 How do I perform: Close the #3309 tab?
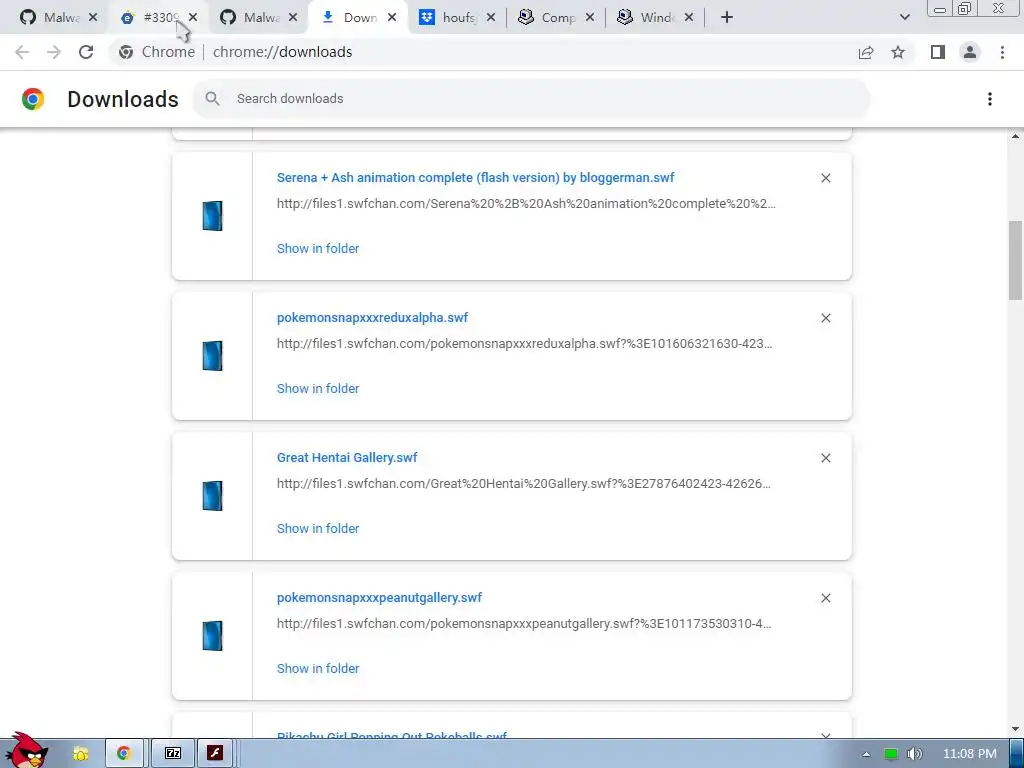click(193, 18)
